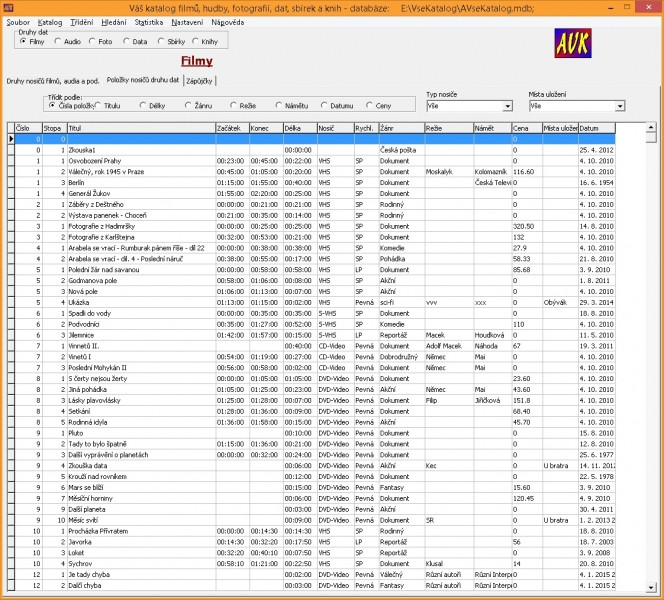Select the title cell 'Mars se blíží'
Screen dimensions: 664x600
coord(141,487)
